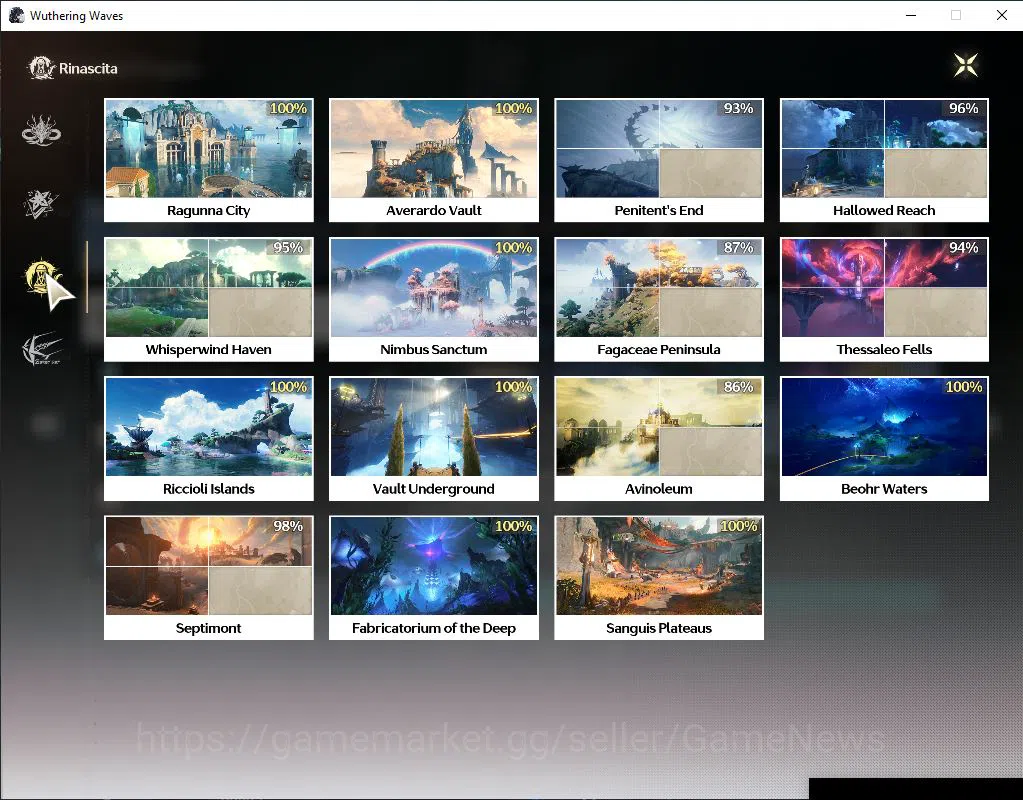This screenshot has height=800, width=1023.
Task: Open the Avinoleum area image
Action: [659, 427]
